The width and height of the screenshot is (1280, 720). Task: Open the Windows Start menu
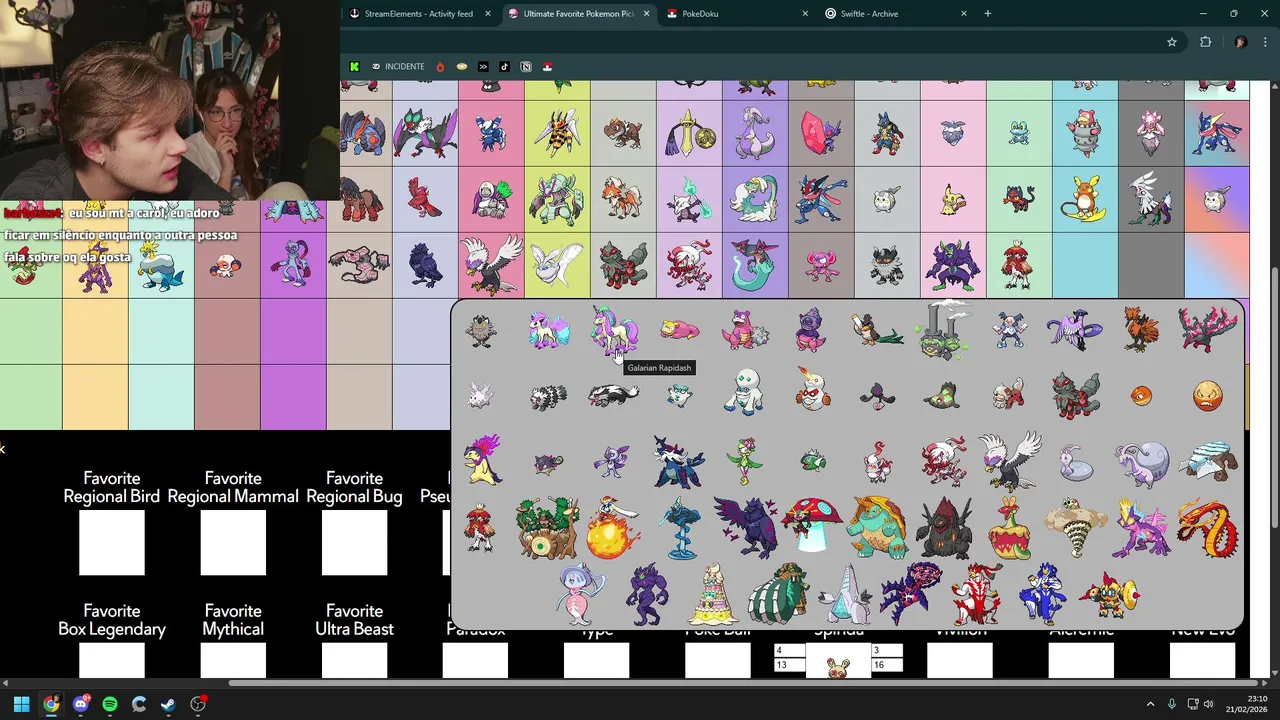21,704
